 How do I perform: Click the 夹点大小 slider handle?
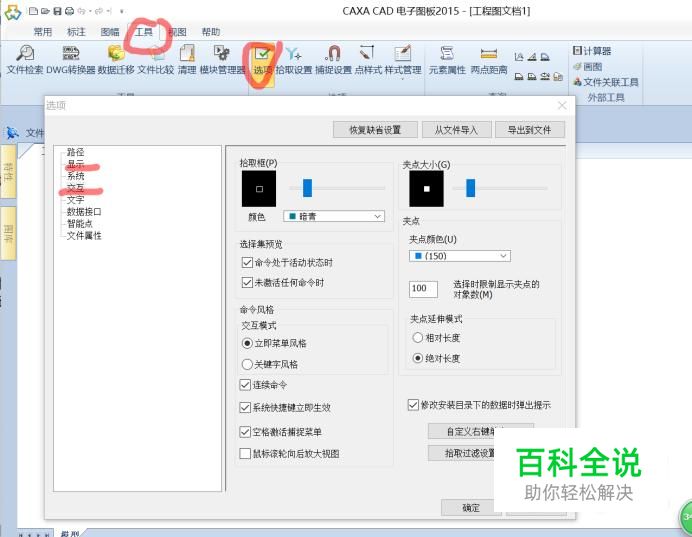pyautogui.click(x=471, y=188)
